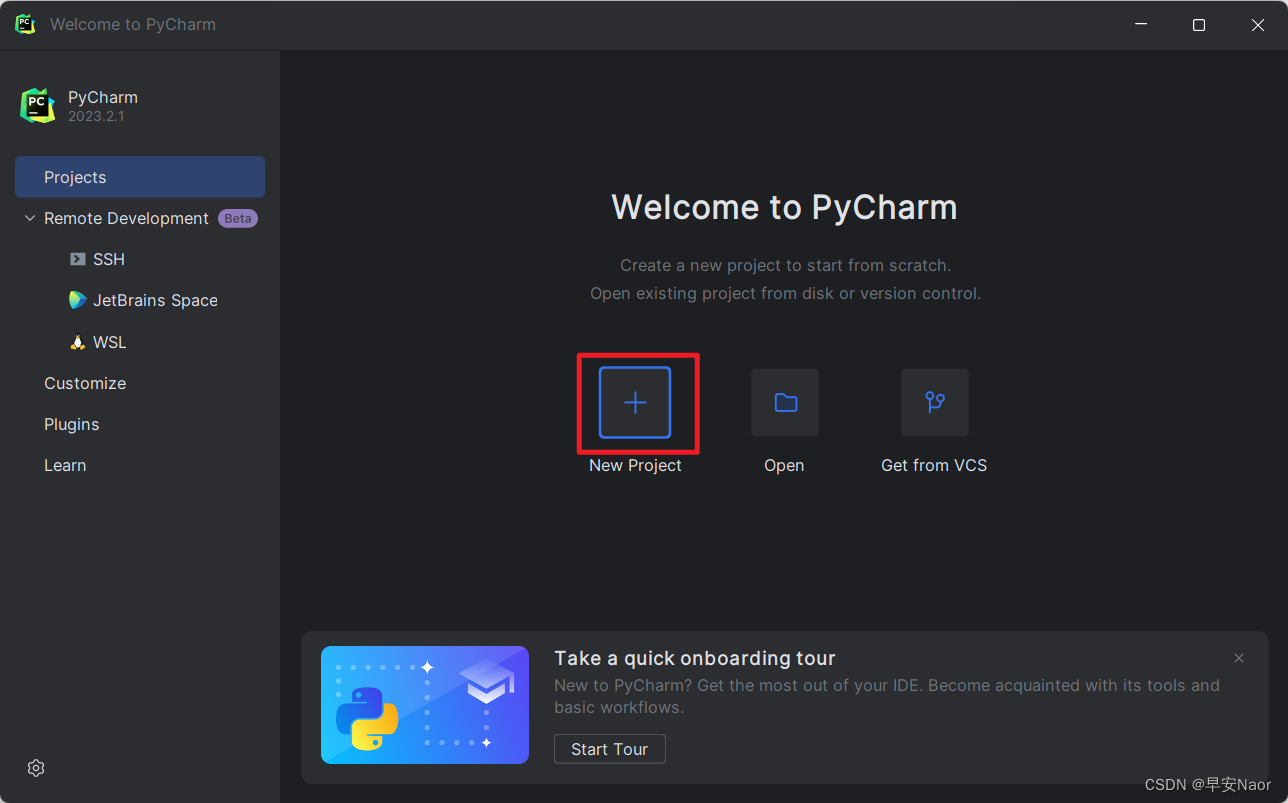Click the 2023.2.1 version text

click(96, 116)
